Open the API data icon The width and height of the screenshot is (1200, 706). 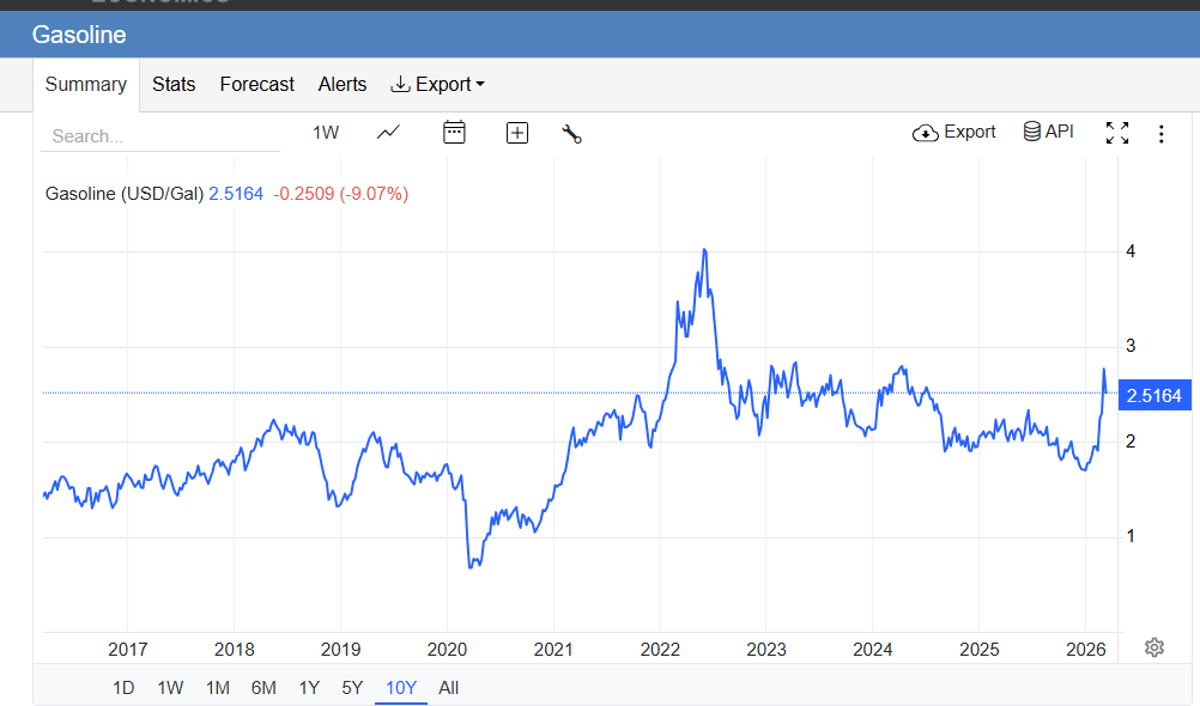point(1048,131)
